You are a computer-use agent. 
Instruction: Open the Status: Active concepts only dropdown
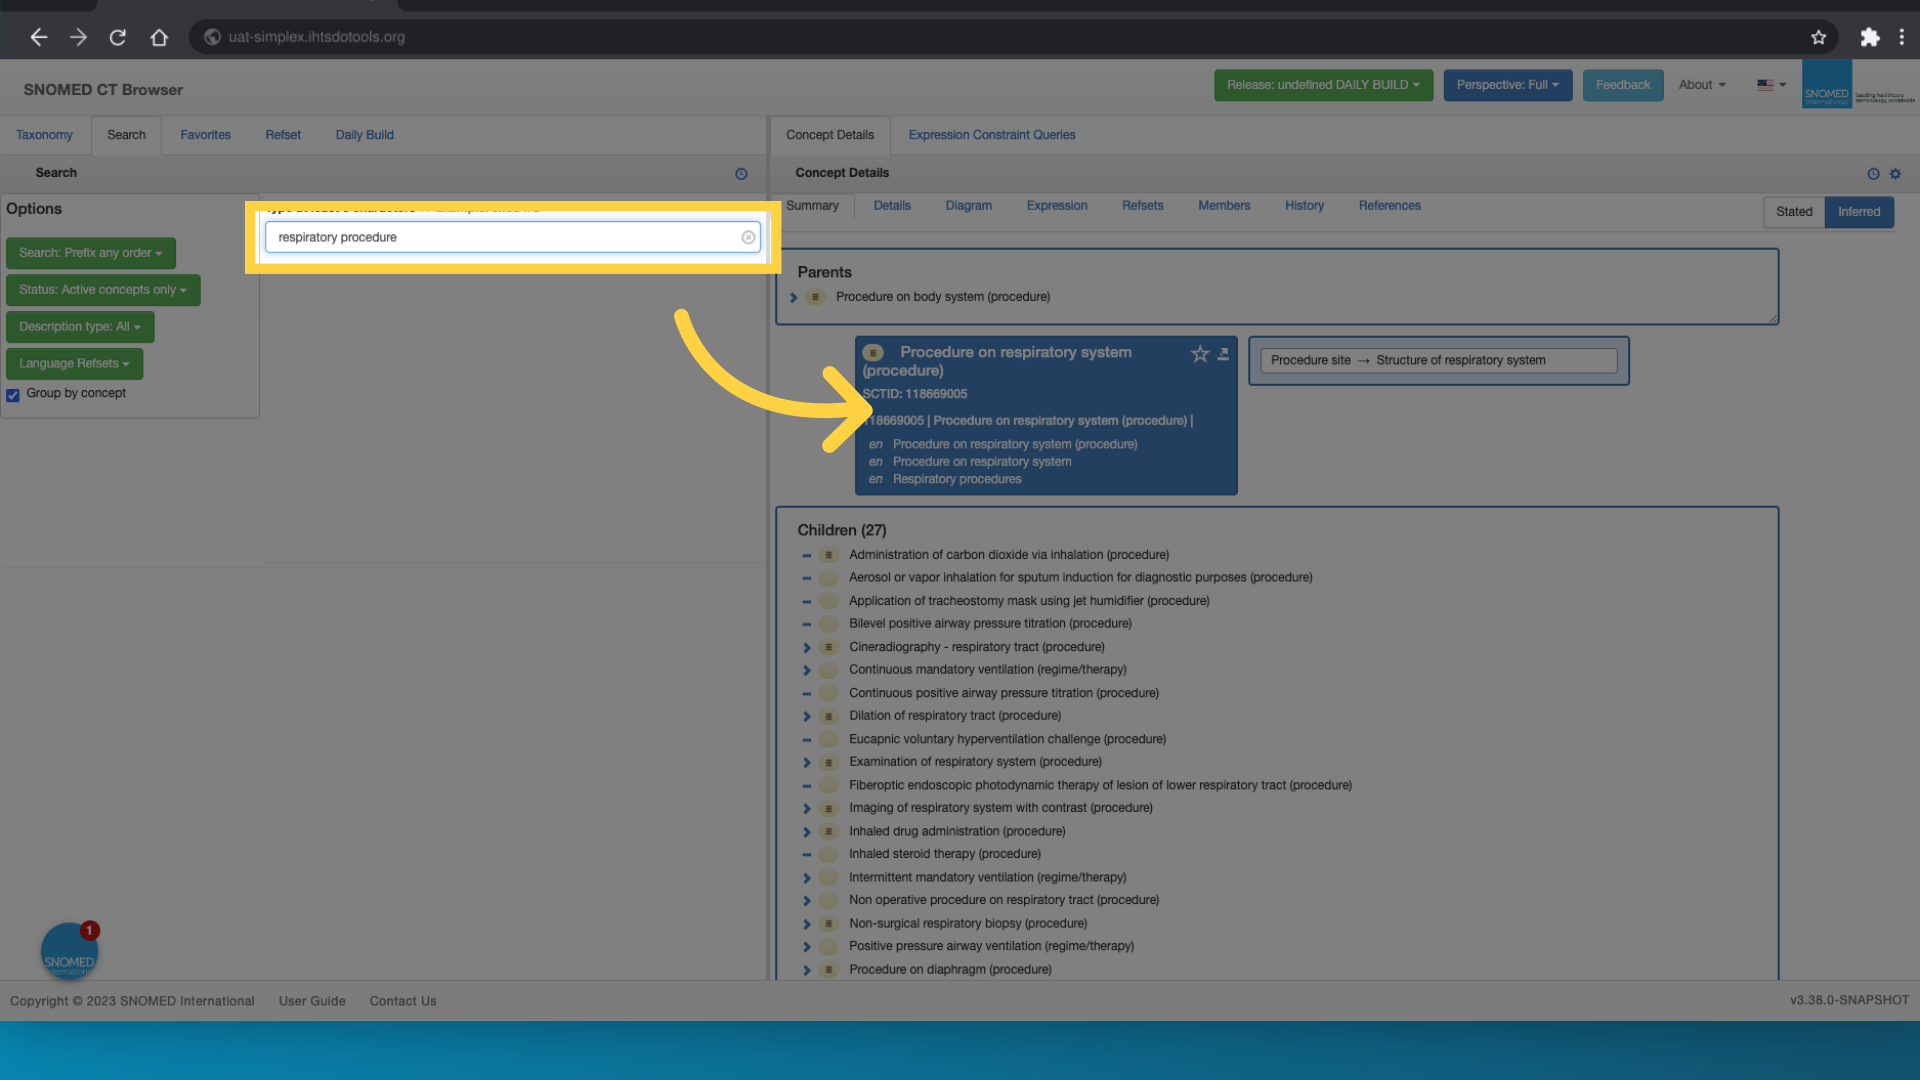(x=103, y=290)
